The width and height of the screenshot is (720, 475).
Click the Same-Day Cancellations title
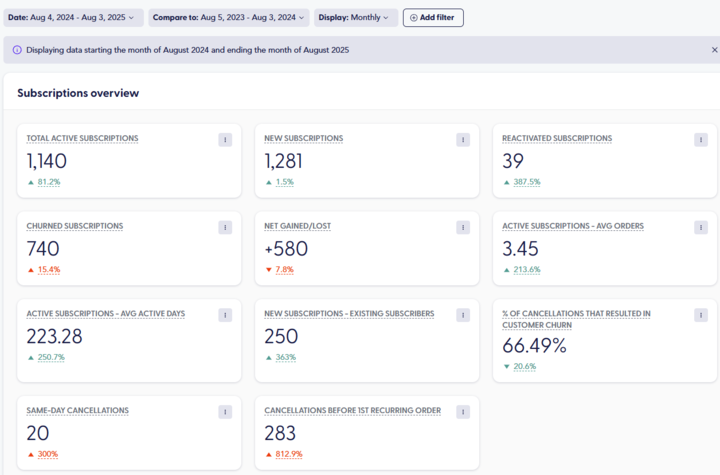click(x=78, y=411)
